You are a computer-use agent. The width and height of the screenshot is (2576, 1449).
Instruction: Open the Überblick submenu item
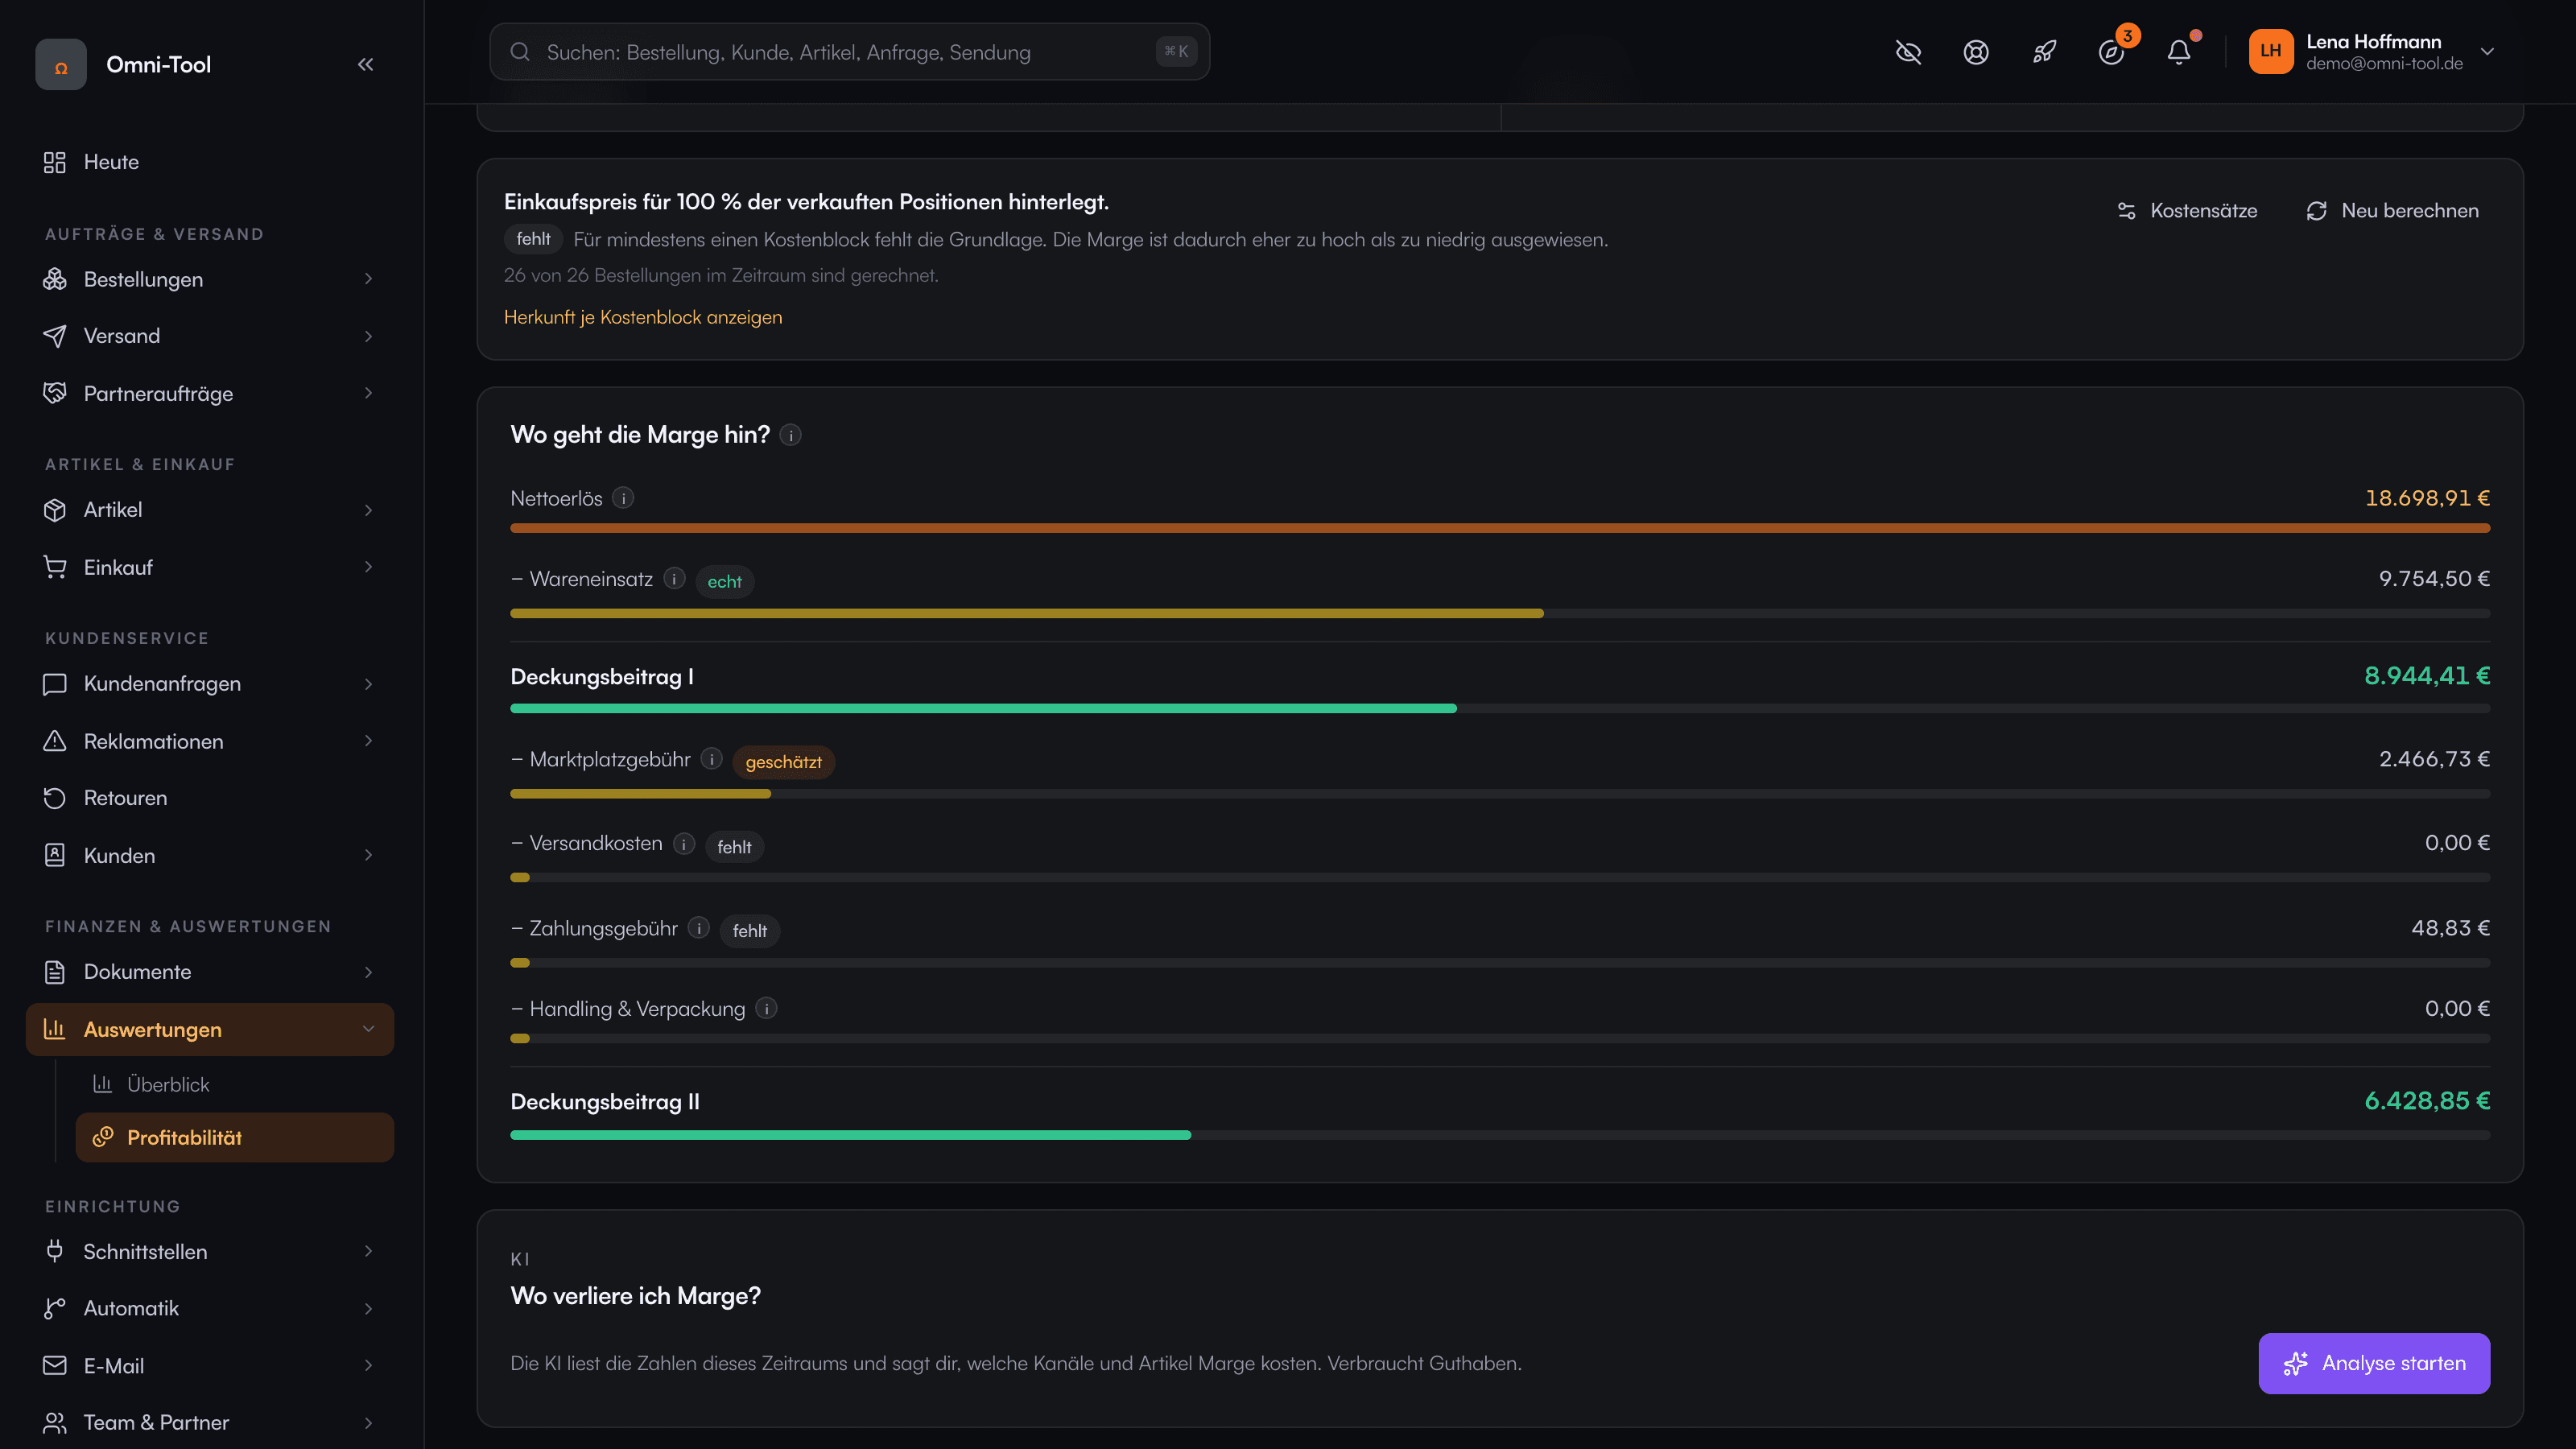tap(234, 1085)
